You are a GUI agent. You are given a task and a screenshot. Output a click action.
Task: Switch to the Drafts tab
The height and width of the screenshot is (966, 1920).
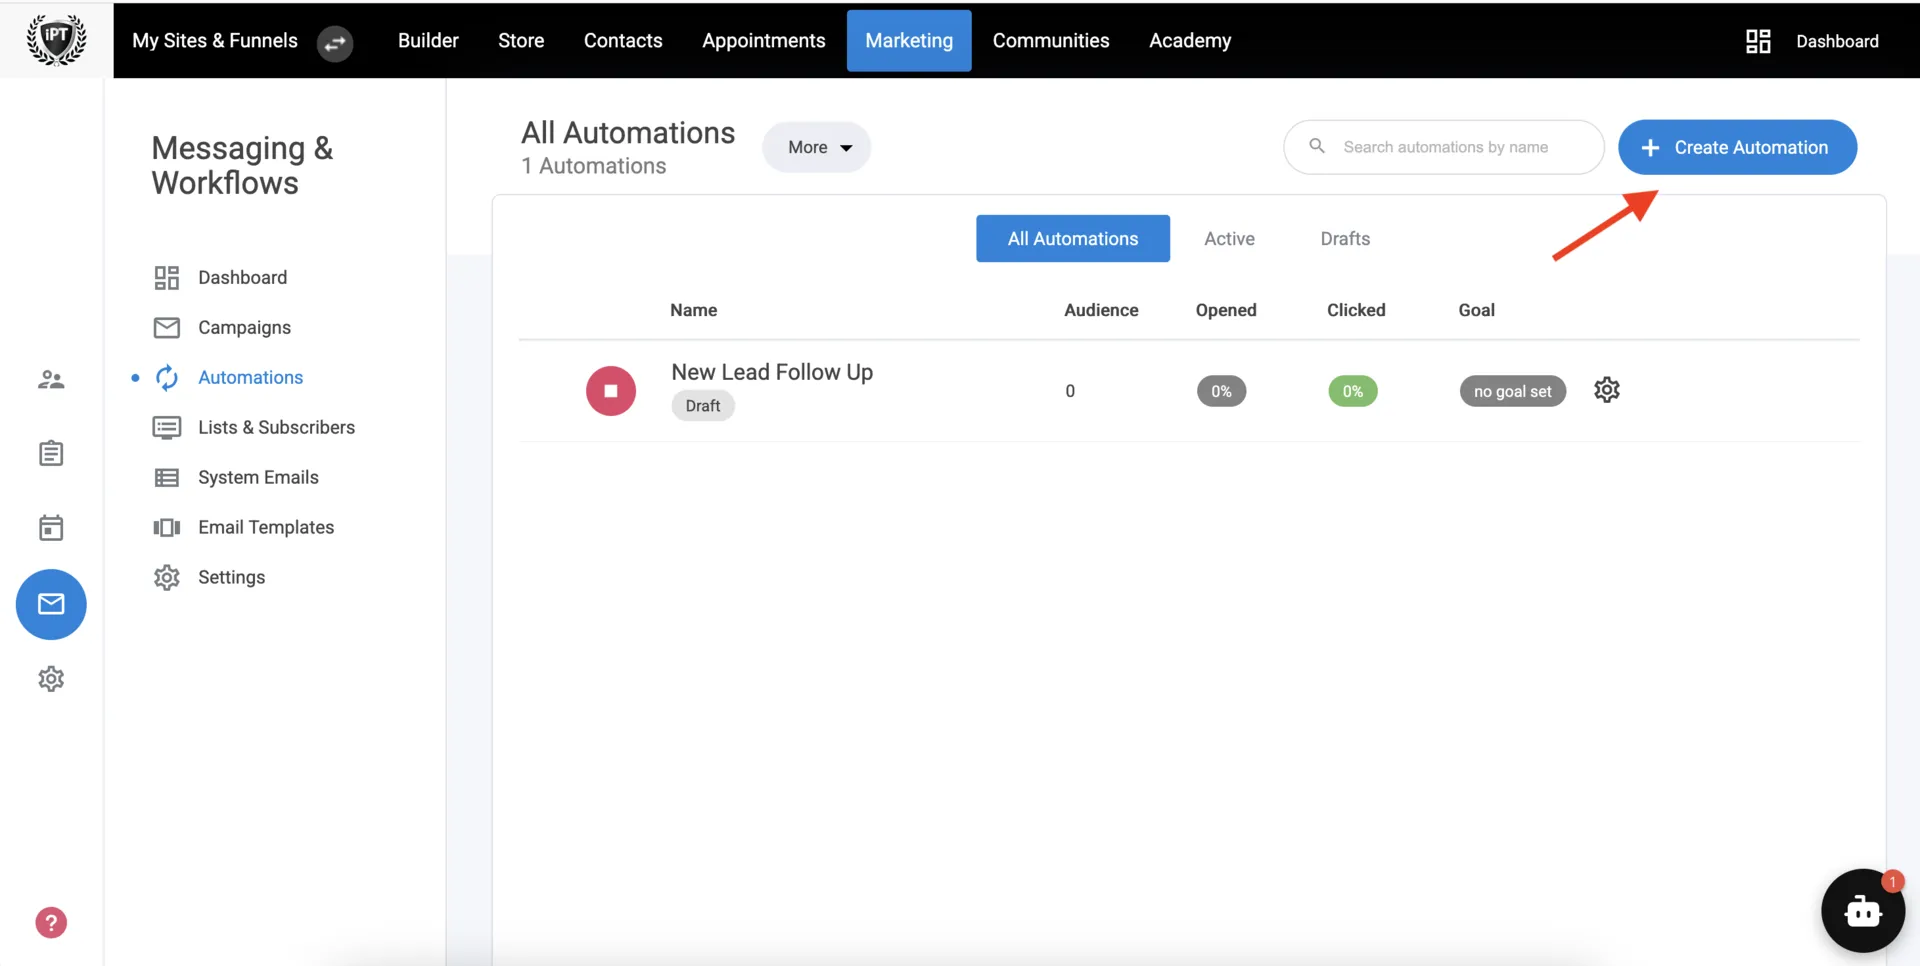click(x=1345, y=238)
